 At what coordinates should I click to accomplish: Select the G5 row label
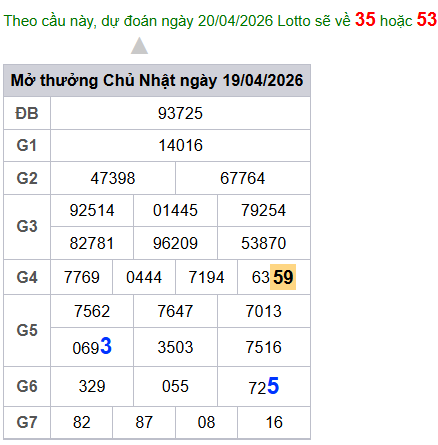click(27, 331)
